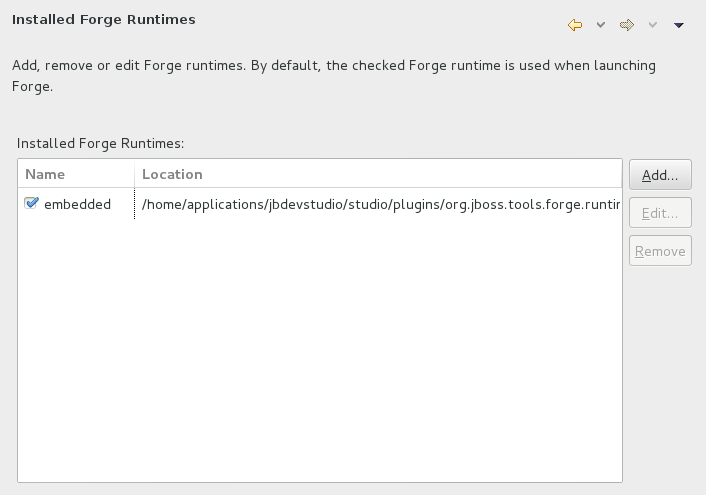The height and width of the screenshot is (495, 706).
Task: Open the Forward history dropdown arrow
Action: coord(653,25)
